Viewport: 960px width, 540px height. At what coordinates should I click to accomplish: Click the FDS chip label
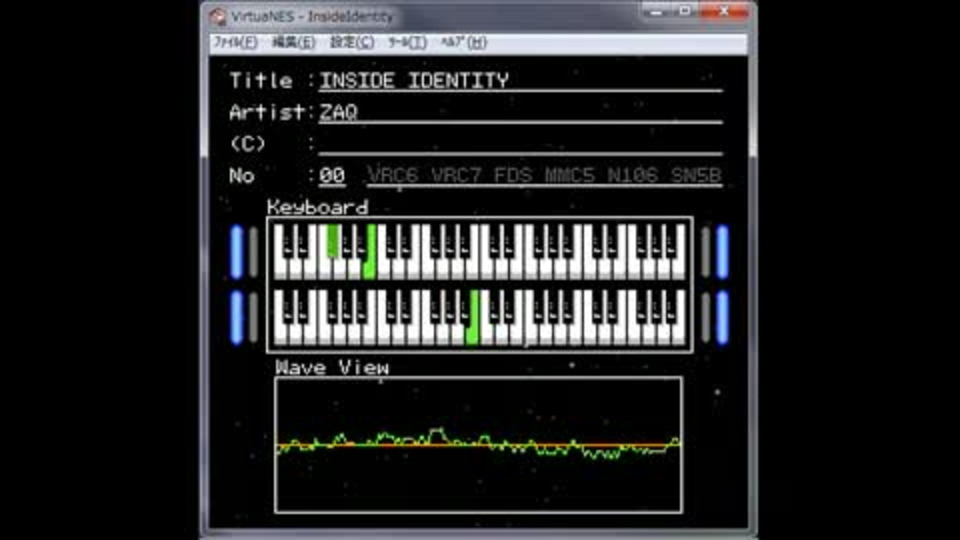pos(512,176)
